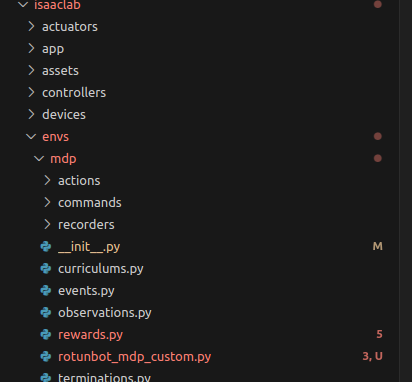Click the Python icon of events.py
The image size is (412, 382).
click(x=46, y=291)
